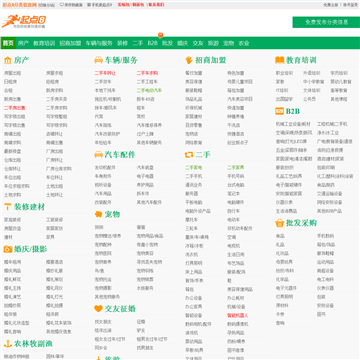Open the green 二手家电 link

click(x=194, y=167)
